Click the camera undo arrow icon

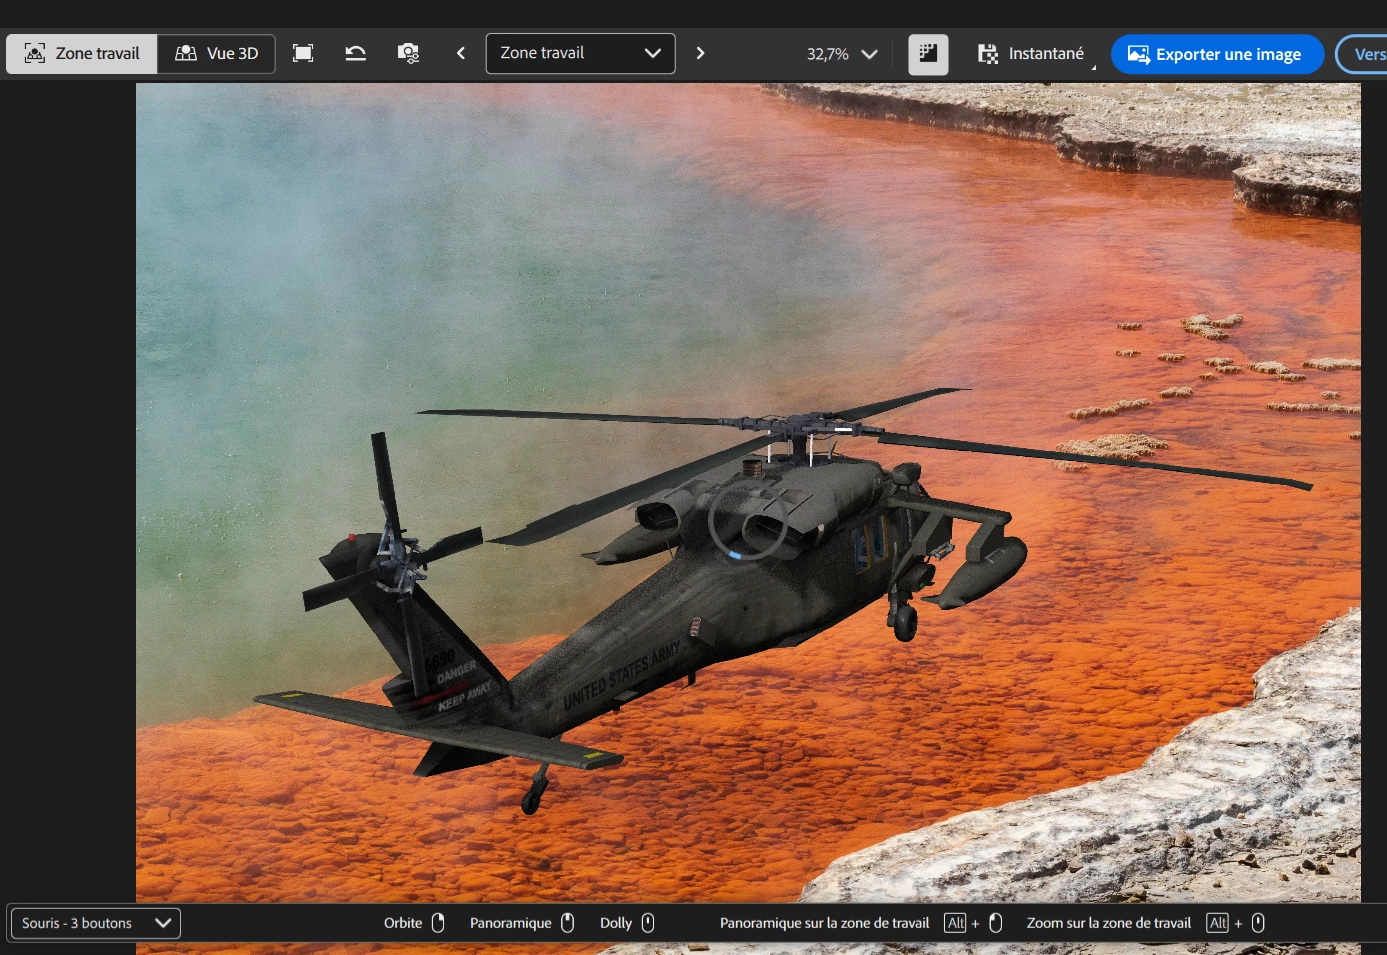pos(355,54)
